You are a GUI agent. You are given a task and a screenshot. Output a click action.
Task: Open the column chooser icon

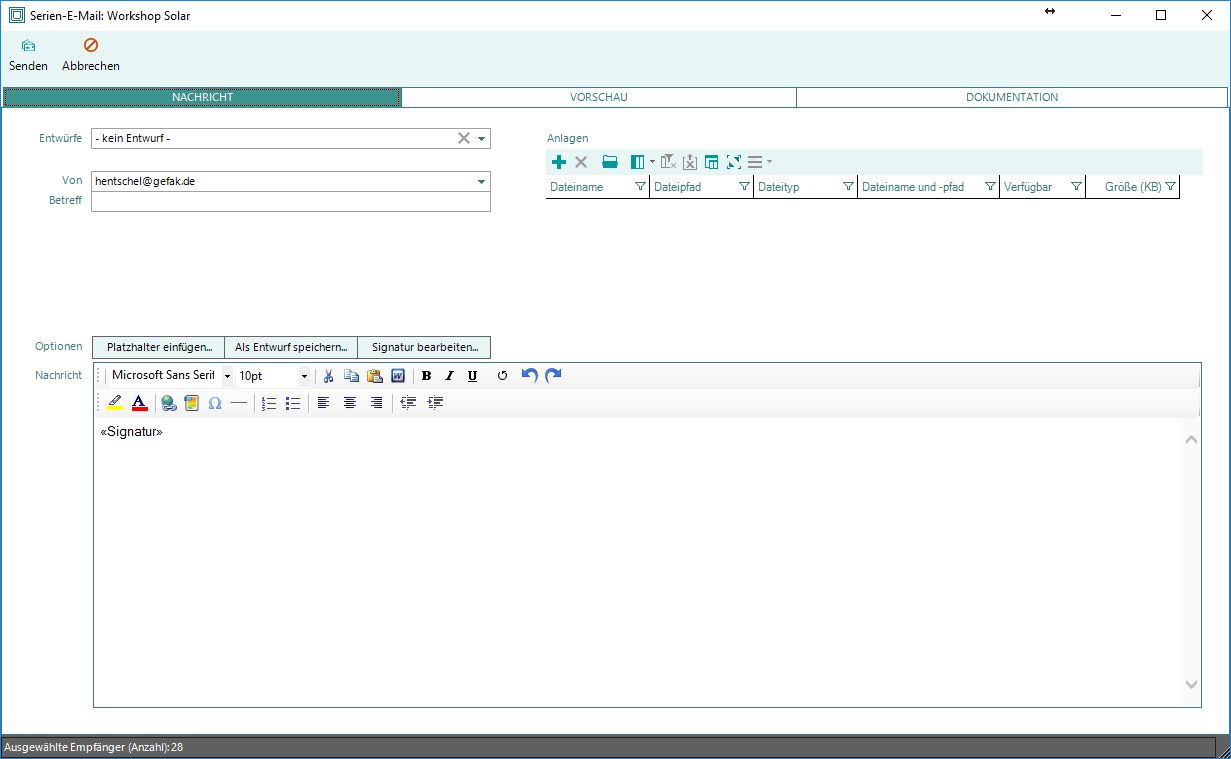coord(637,162)
